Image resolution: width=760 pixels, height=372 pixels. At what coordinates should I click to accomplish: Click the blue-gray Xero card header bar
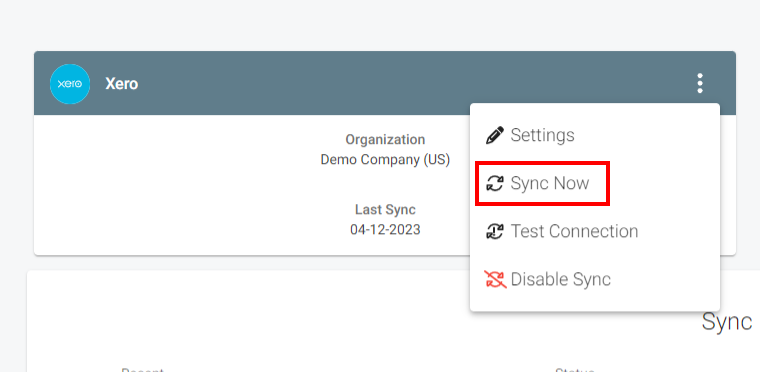tap(385, 83)
